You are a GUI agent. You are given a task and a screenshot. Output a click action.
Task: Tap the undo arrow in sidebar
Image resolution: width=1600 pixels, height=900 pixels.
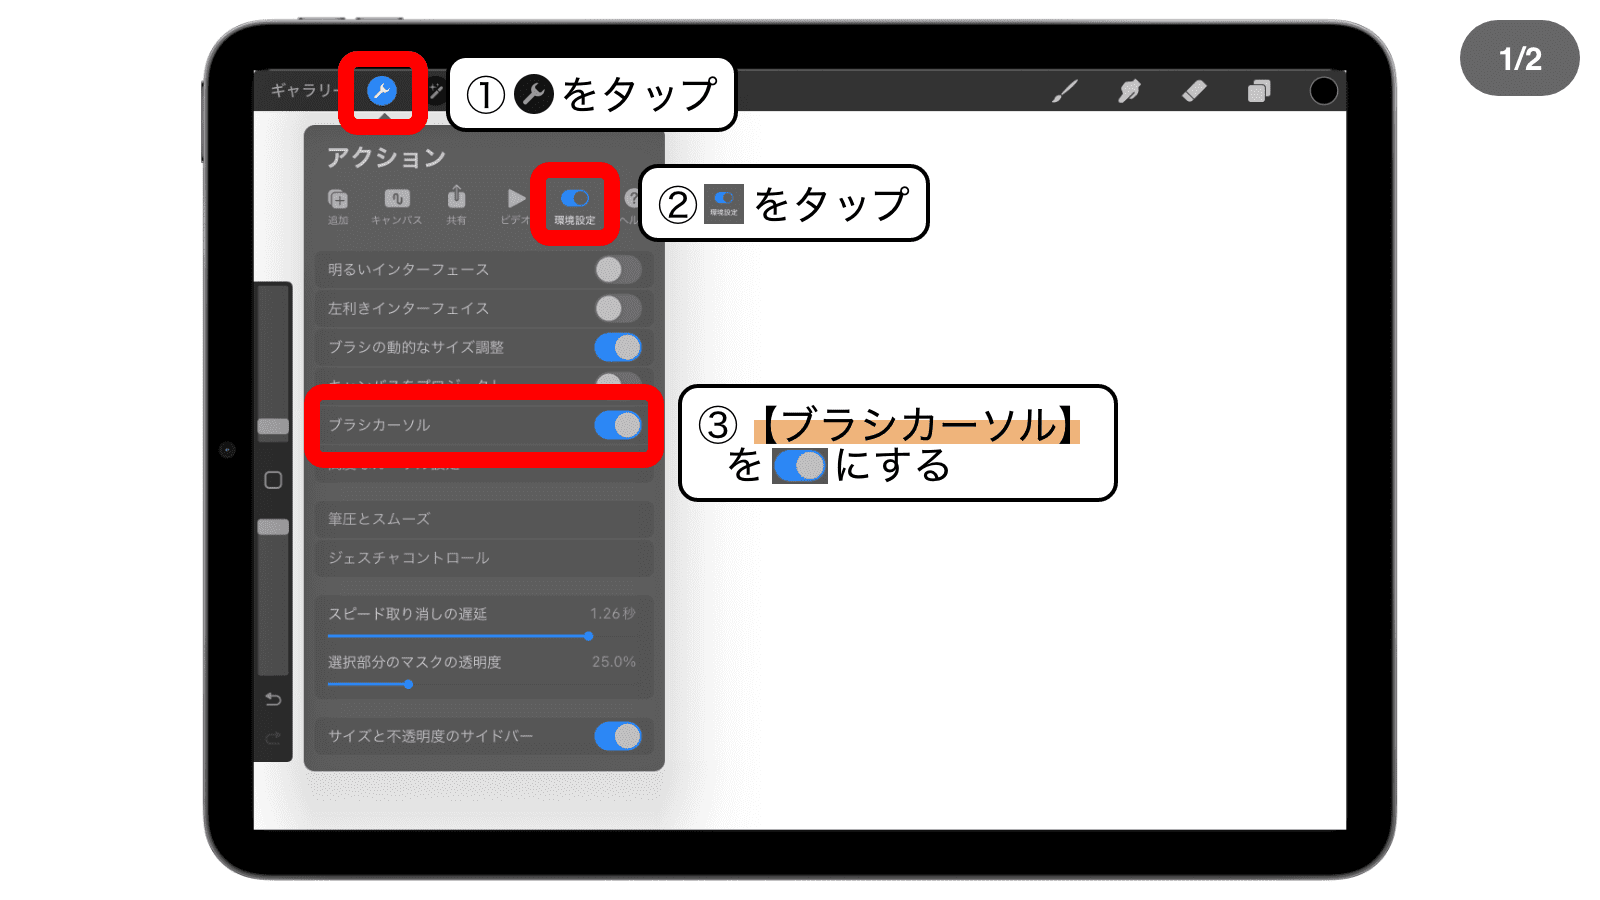pos(273,699)
